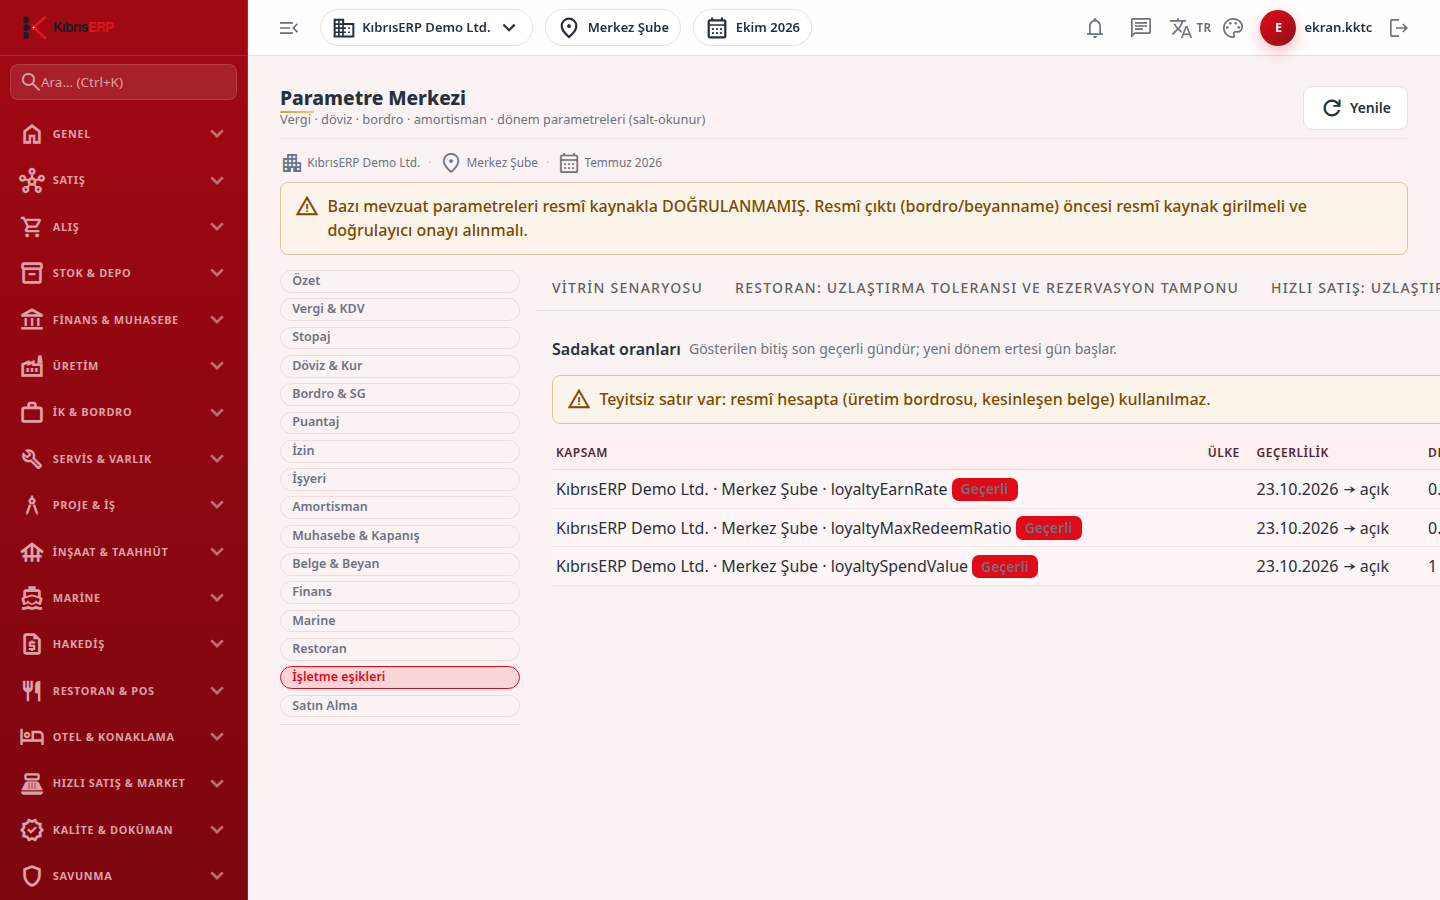
Task: Expand the Hakediş chevron
Action: point(217,644)
